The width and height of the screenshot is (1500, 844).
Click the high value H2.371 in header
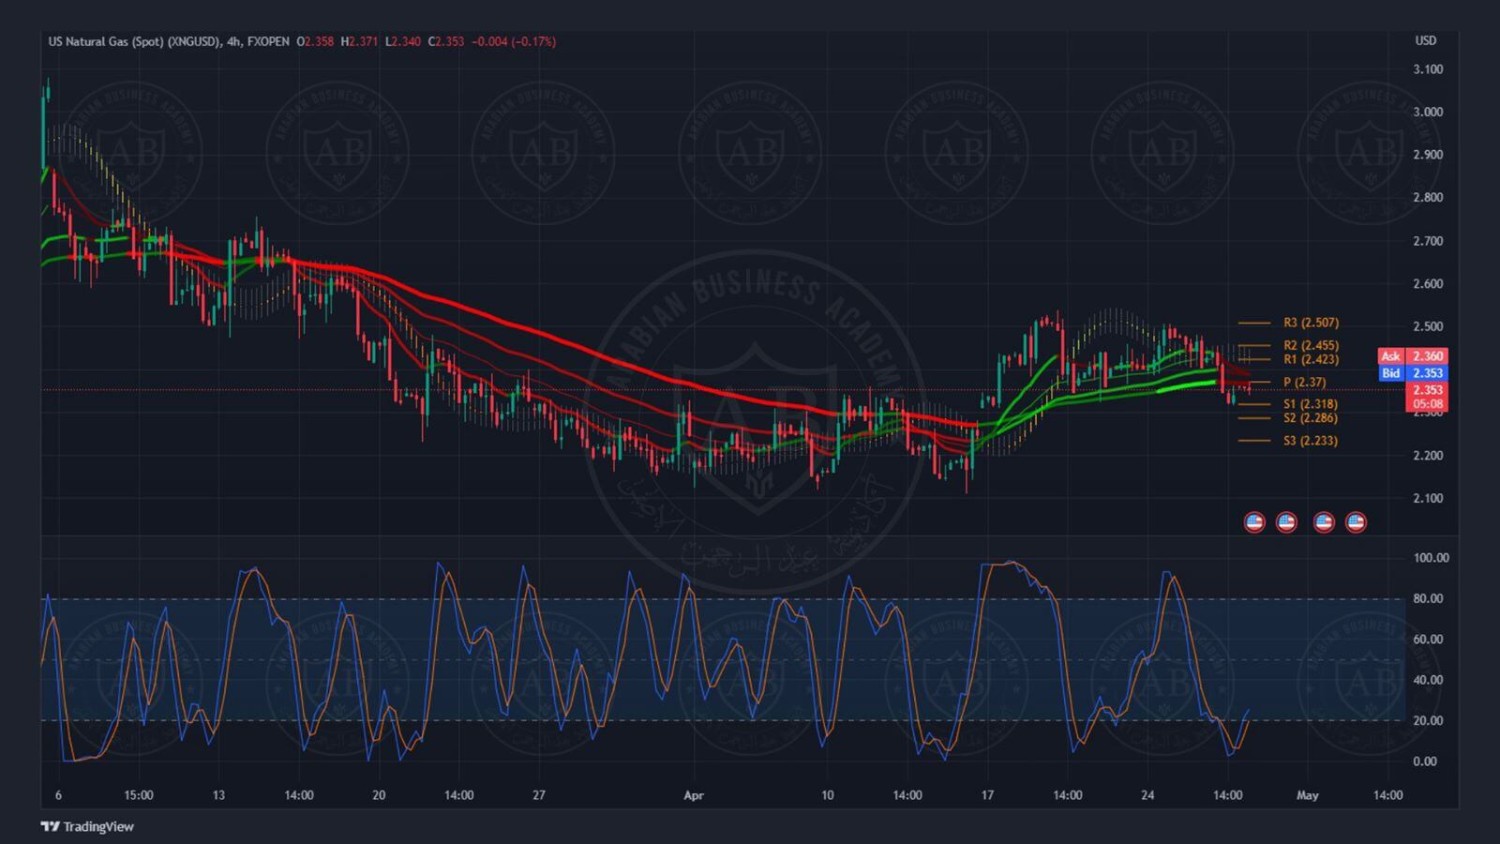click(x=360, y=41)
